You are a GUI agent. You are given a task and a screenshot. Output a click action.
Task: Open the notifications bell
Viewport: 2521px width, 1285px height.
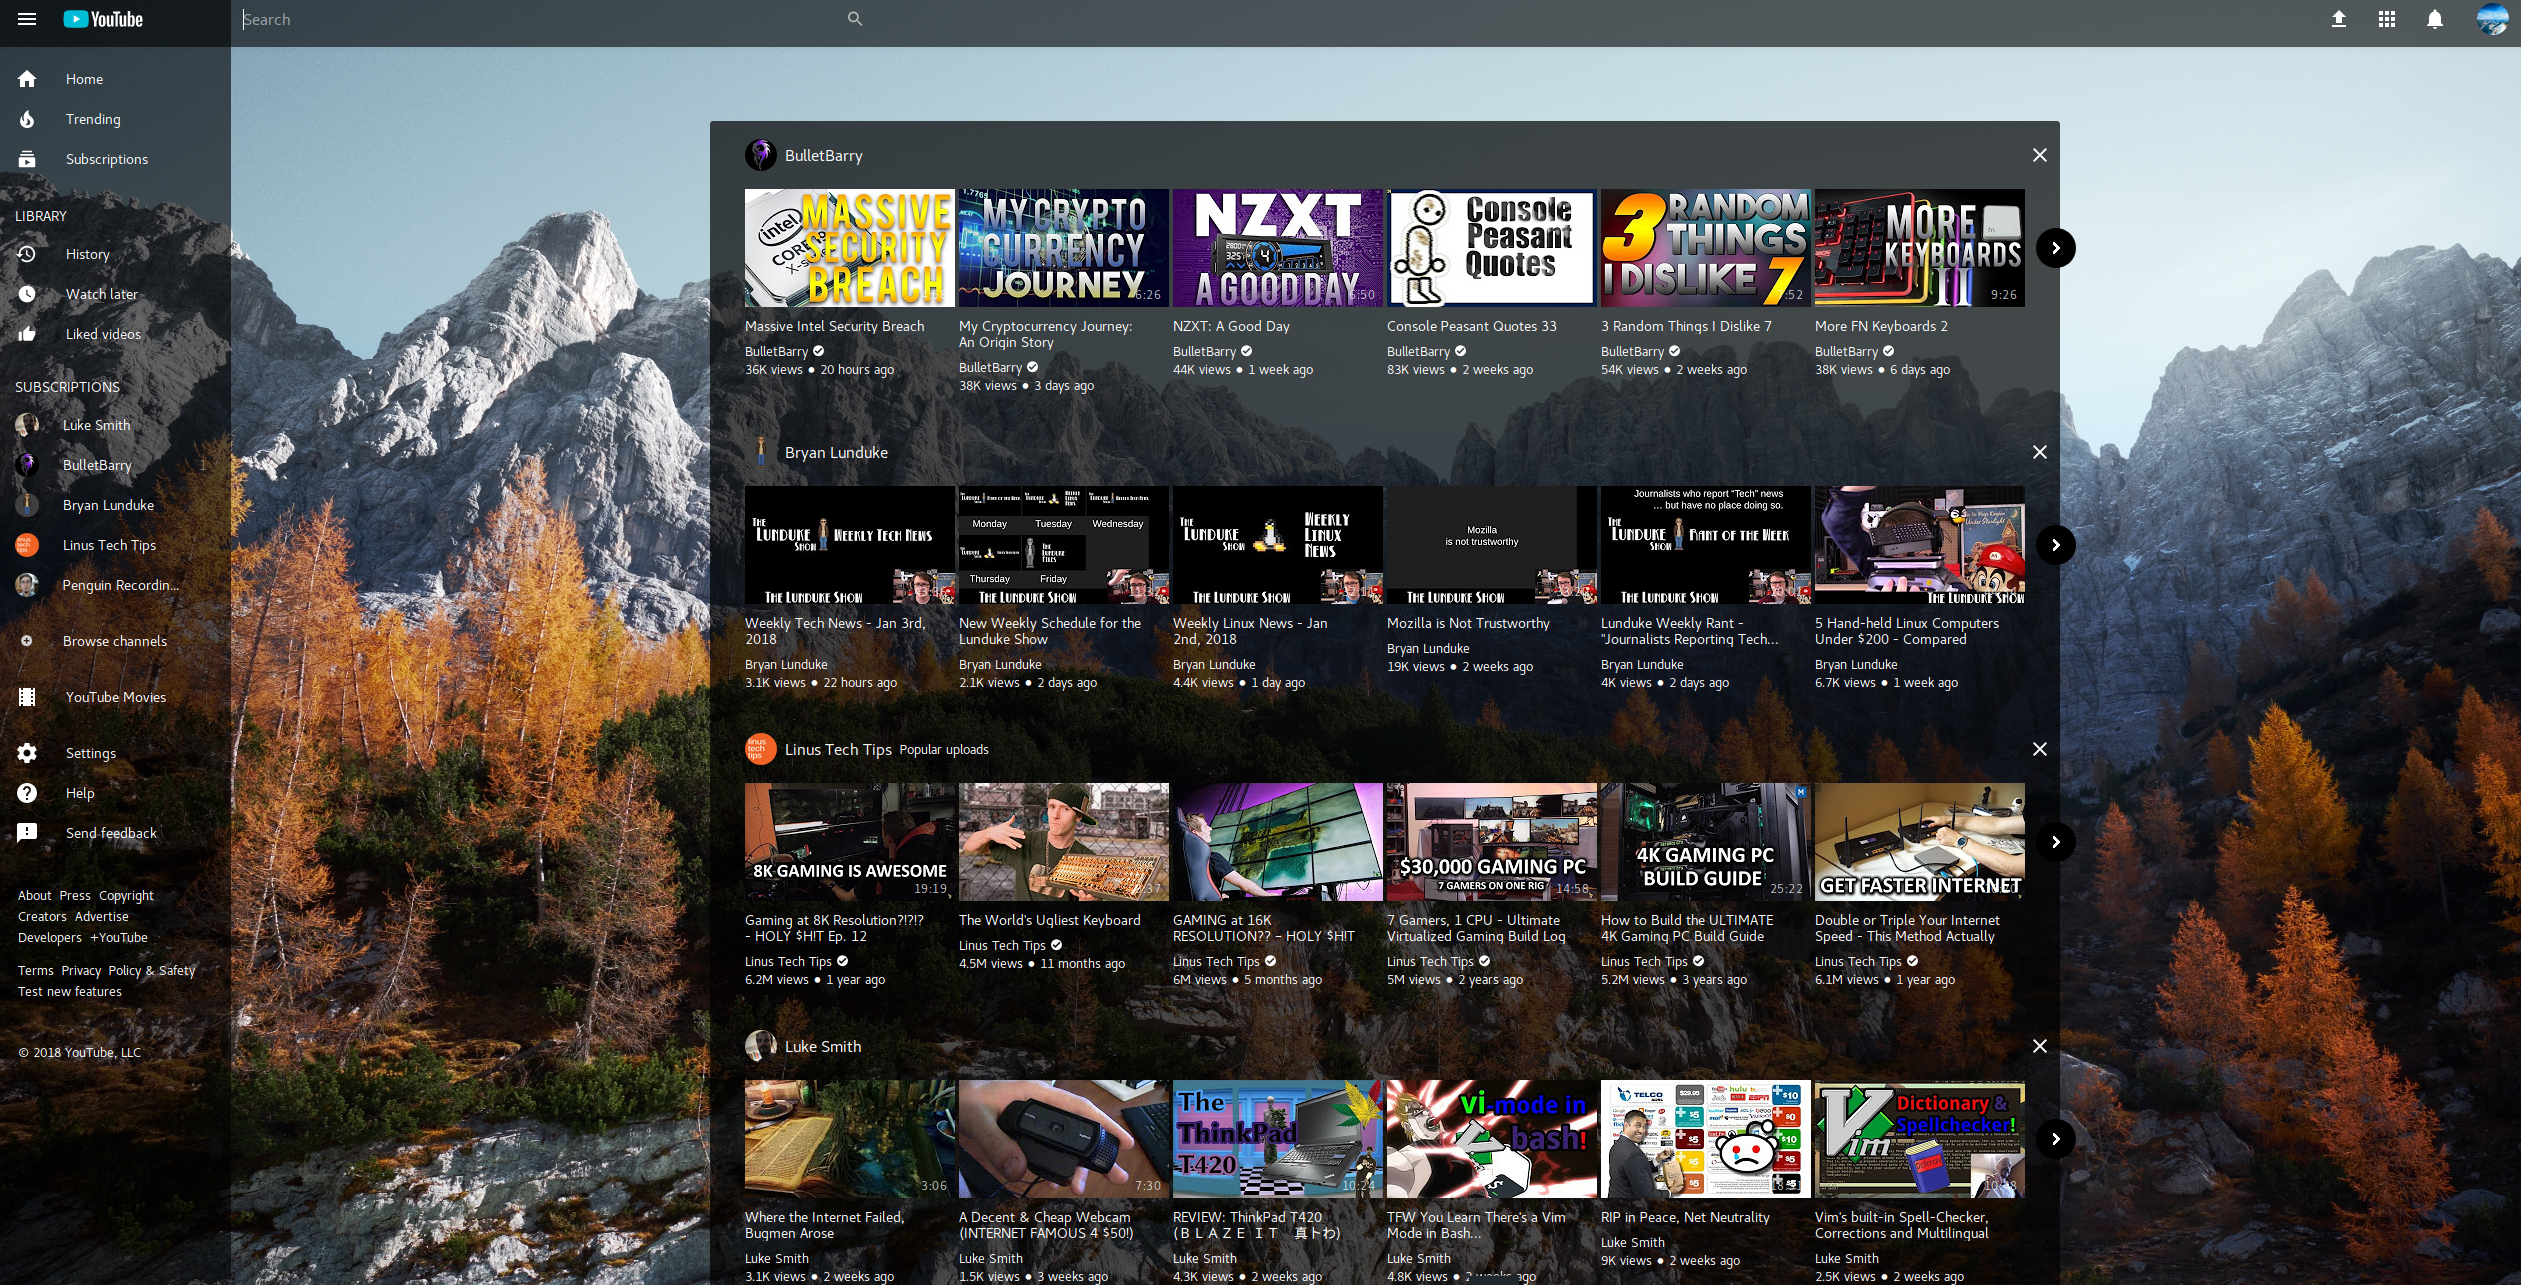click(2435, 19)
